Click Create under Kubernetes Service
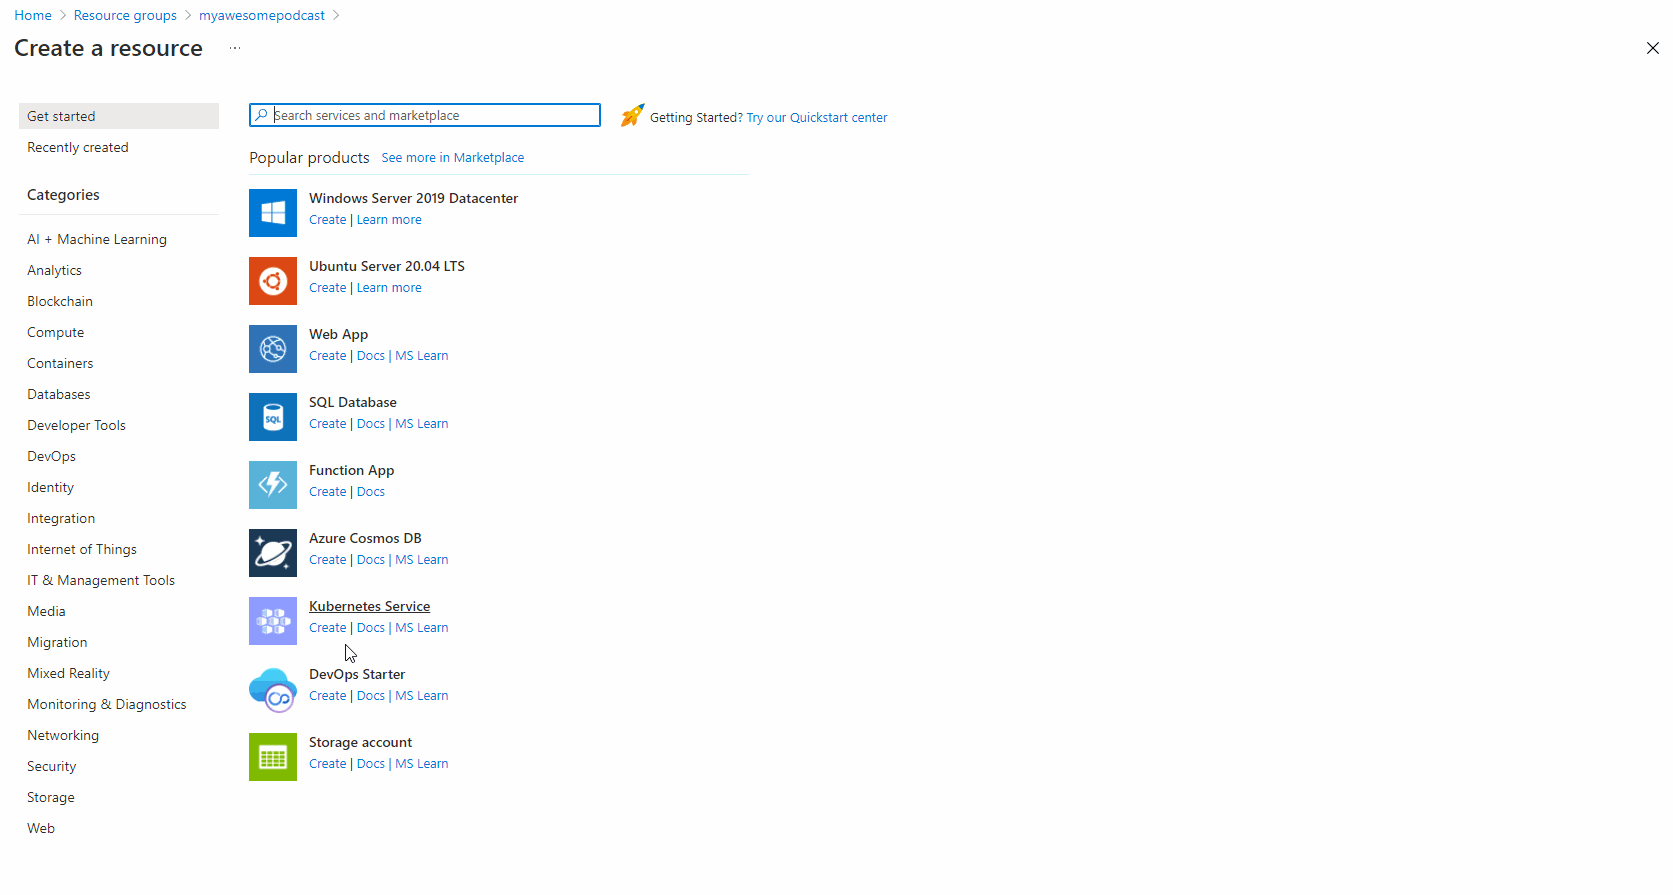The image size is (1673, 895). [x=328, y=628]
